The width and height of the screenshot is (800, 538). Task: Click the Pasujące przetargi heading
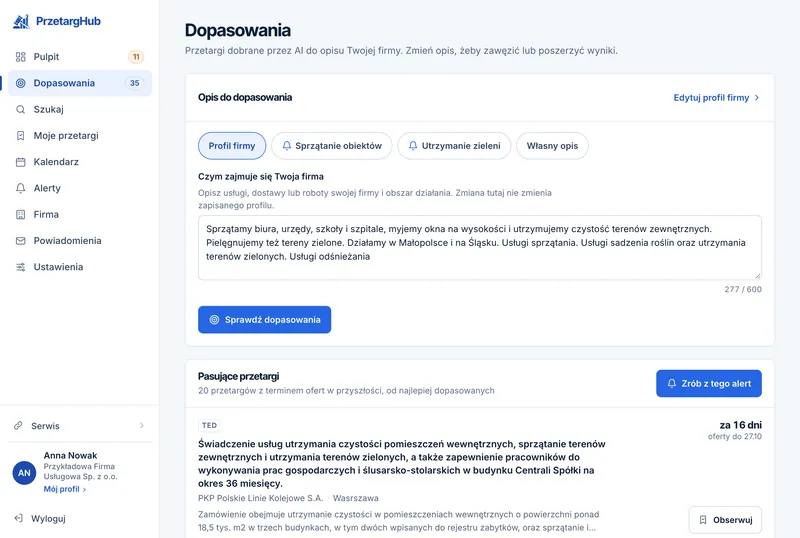[238, 376]
